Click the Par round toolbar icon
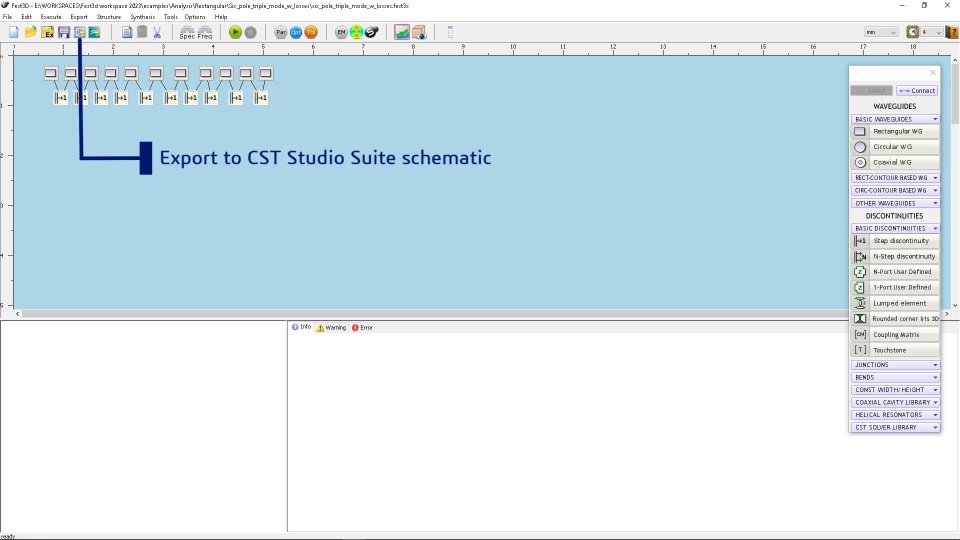Image resolution: width=960 pixels, height=540 pixels. (x=280, y=32)
